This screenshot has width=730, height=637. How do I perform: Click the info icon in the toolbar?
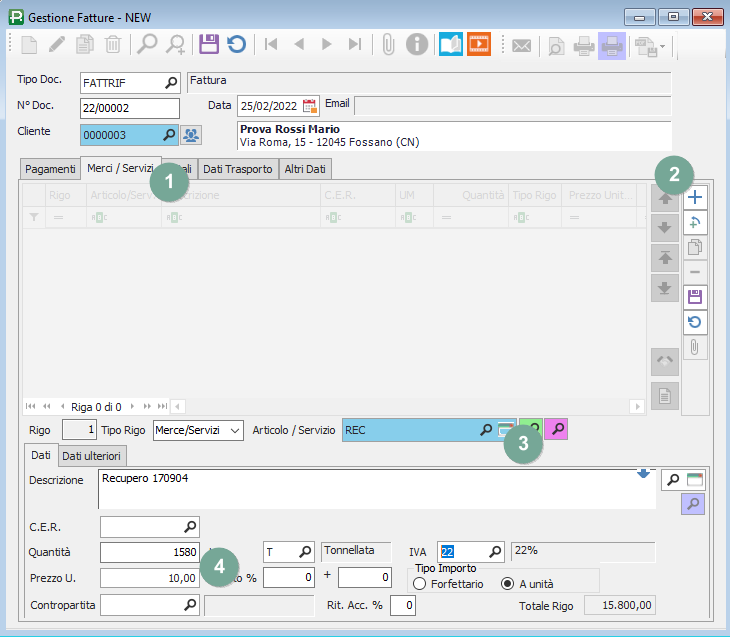tap(417, 44)
